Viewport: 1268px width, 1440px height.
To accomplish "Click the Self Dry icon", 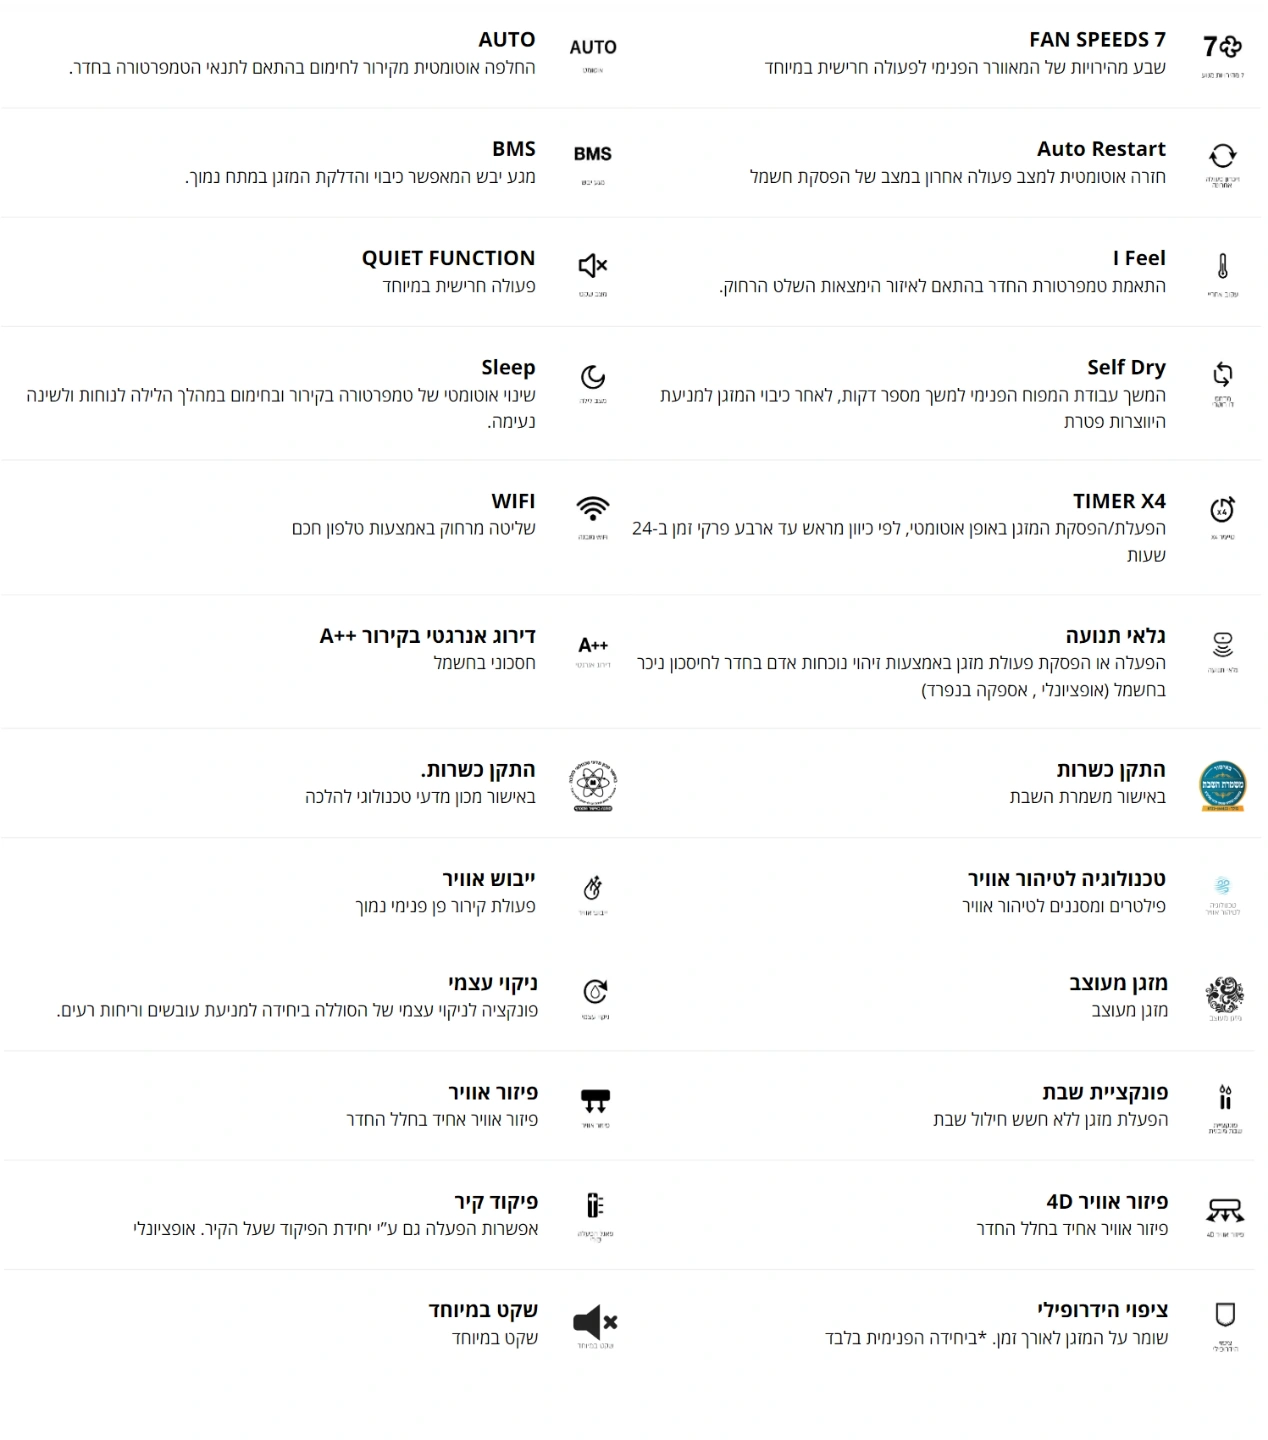I will tap(1222, 375).
